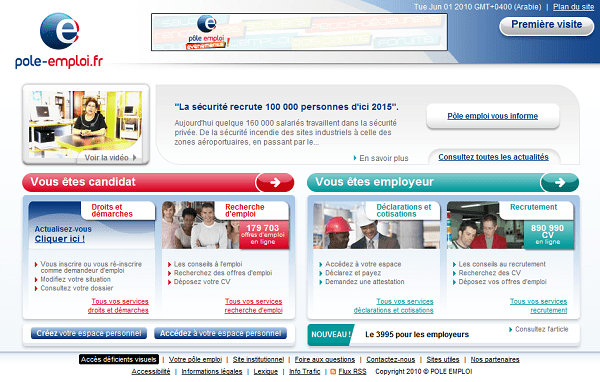Screen dimensions: 600x382
Task: Click the Cliquer ici ! link
Action: pos(60,239)
